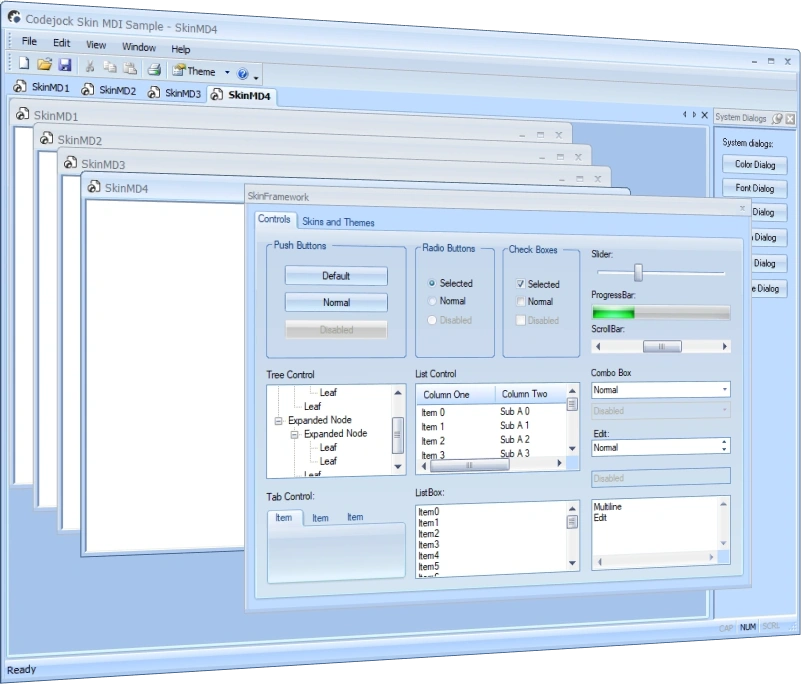Open a file with the folder icon
The width and height of the screenshot is (801, 684).
pos(44,64)
